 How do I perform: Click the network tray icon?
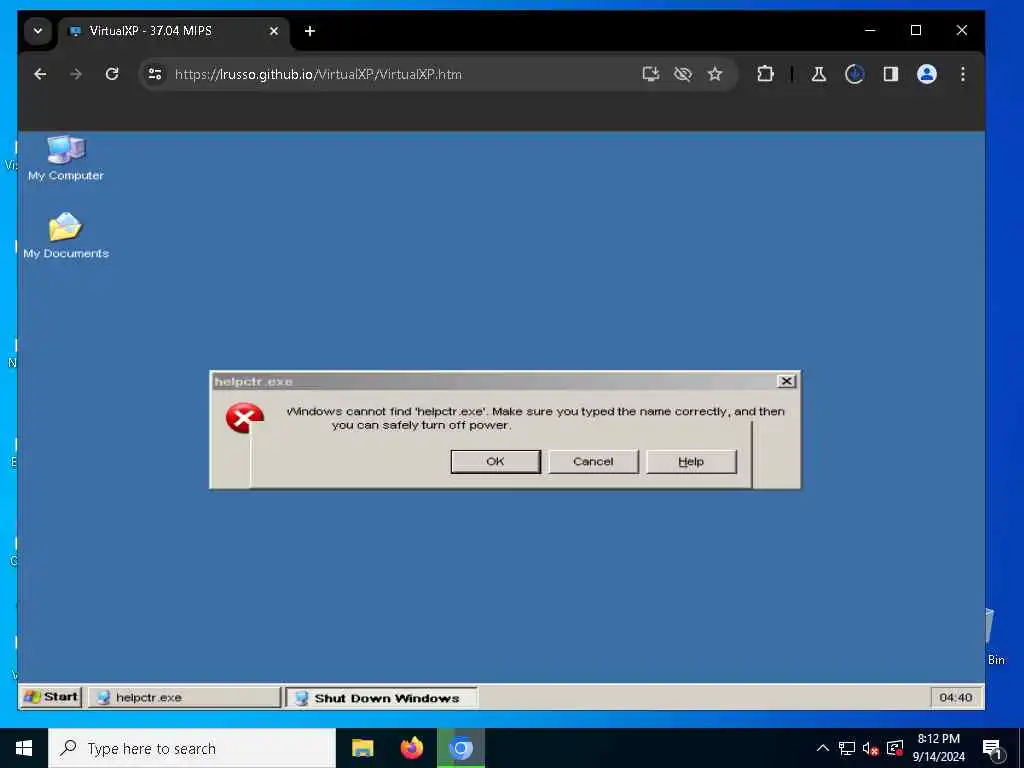(846, 748)
